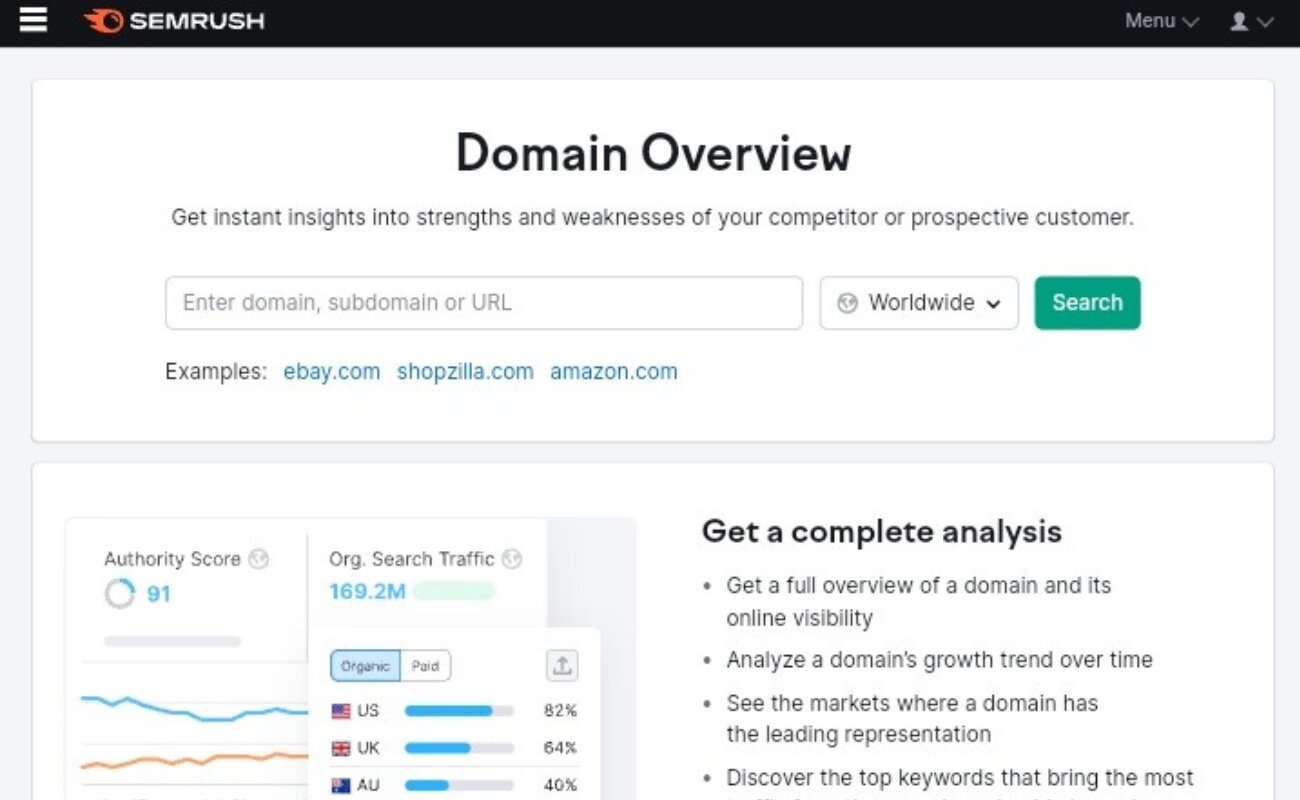Click the Org. Search Traffic label

pyautogui.click(x=412, y=559)
